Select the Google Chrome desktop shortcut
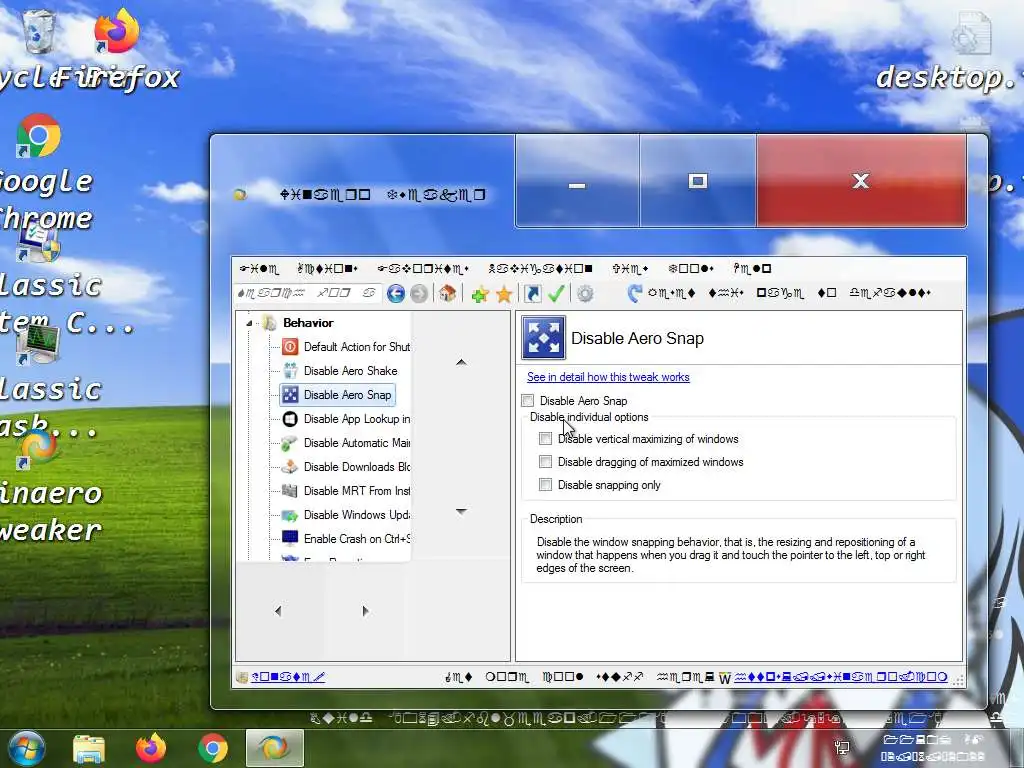 [39, 136]
